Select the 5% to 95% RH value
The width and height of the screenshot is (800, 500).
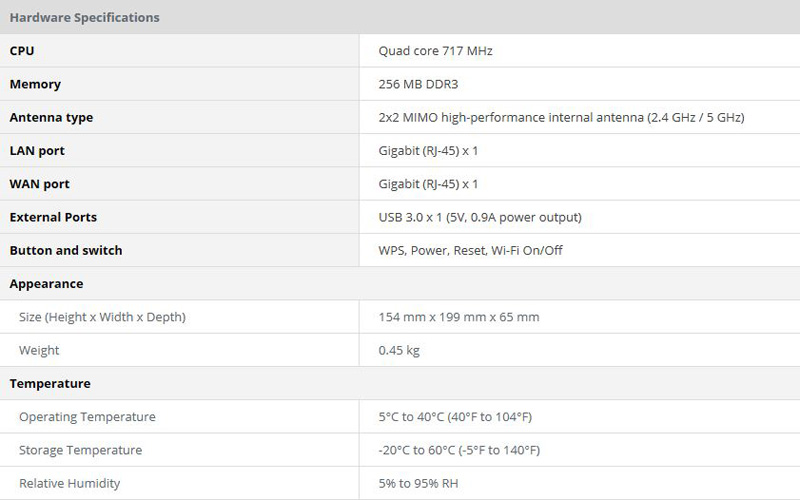click(x=418, y=483)
